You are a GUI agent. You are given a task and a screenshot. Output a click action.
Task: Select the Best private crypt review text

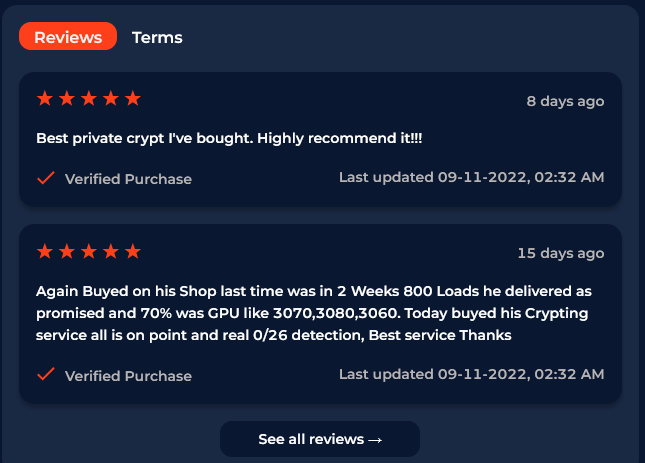click(229, 139)
